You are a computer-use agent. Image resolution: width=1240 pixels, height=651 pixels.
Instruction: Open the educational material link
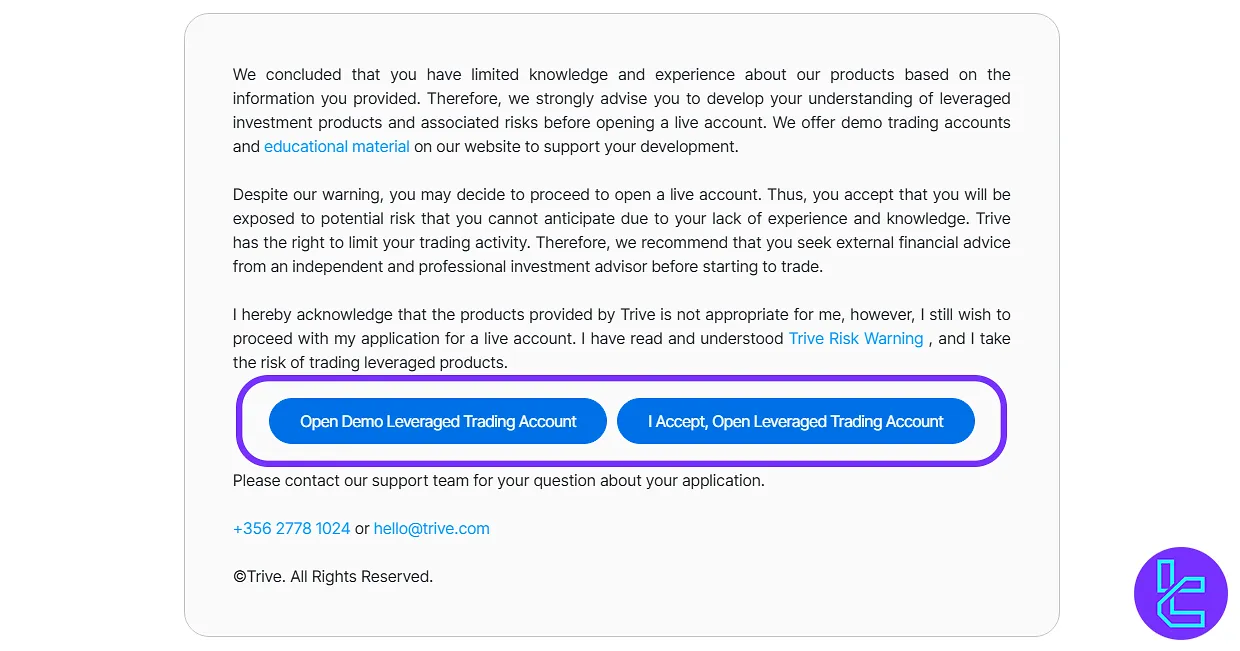click(336, 146)
